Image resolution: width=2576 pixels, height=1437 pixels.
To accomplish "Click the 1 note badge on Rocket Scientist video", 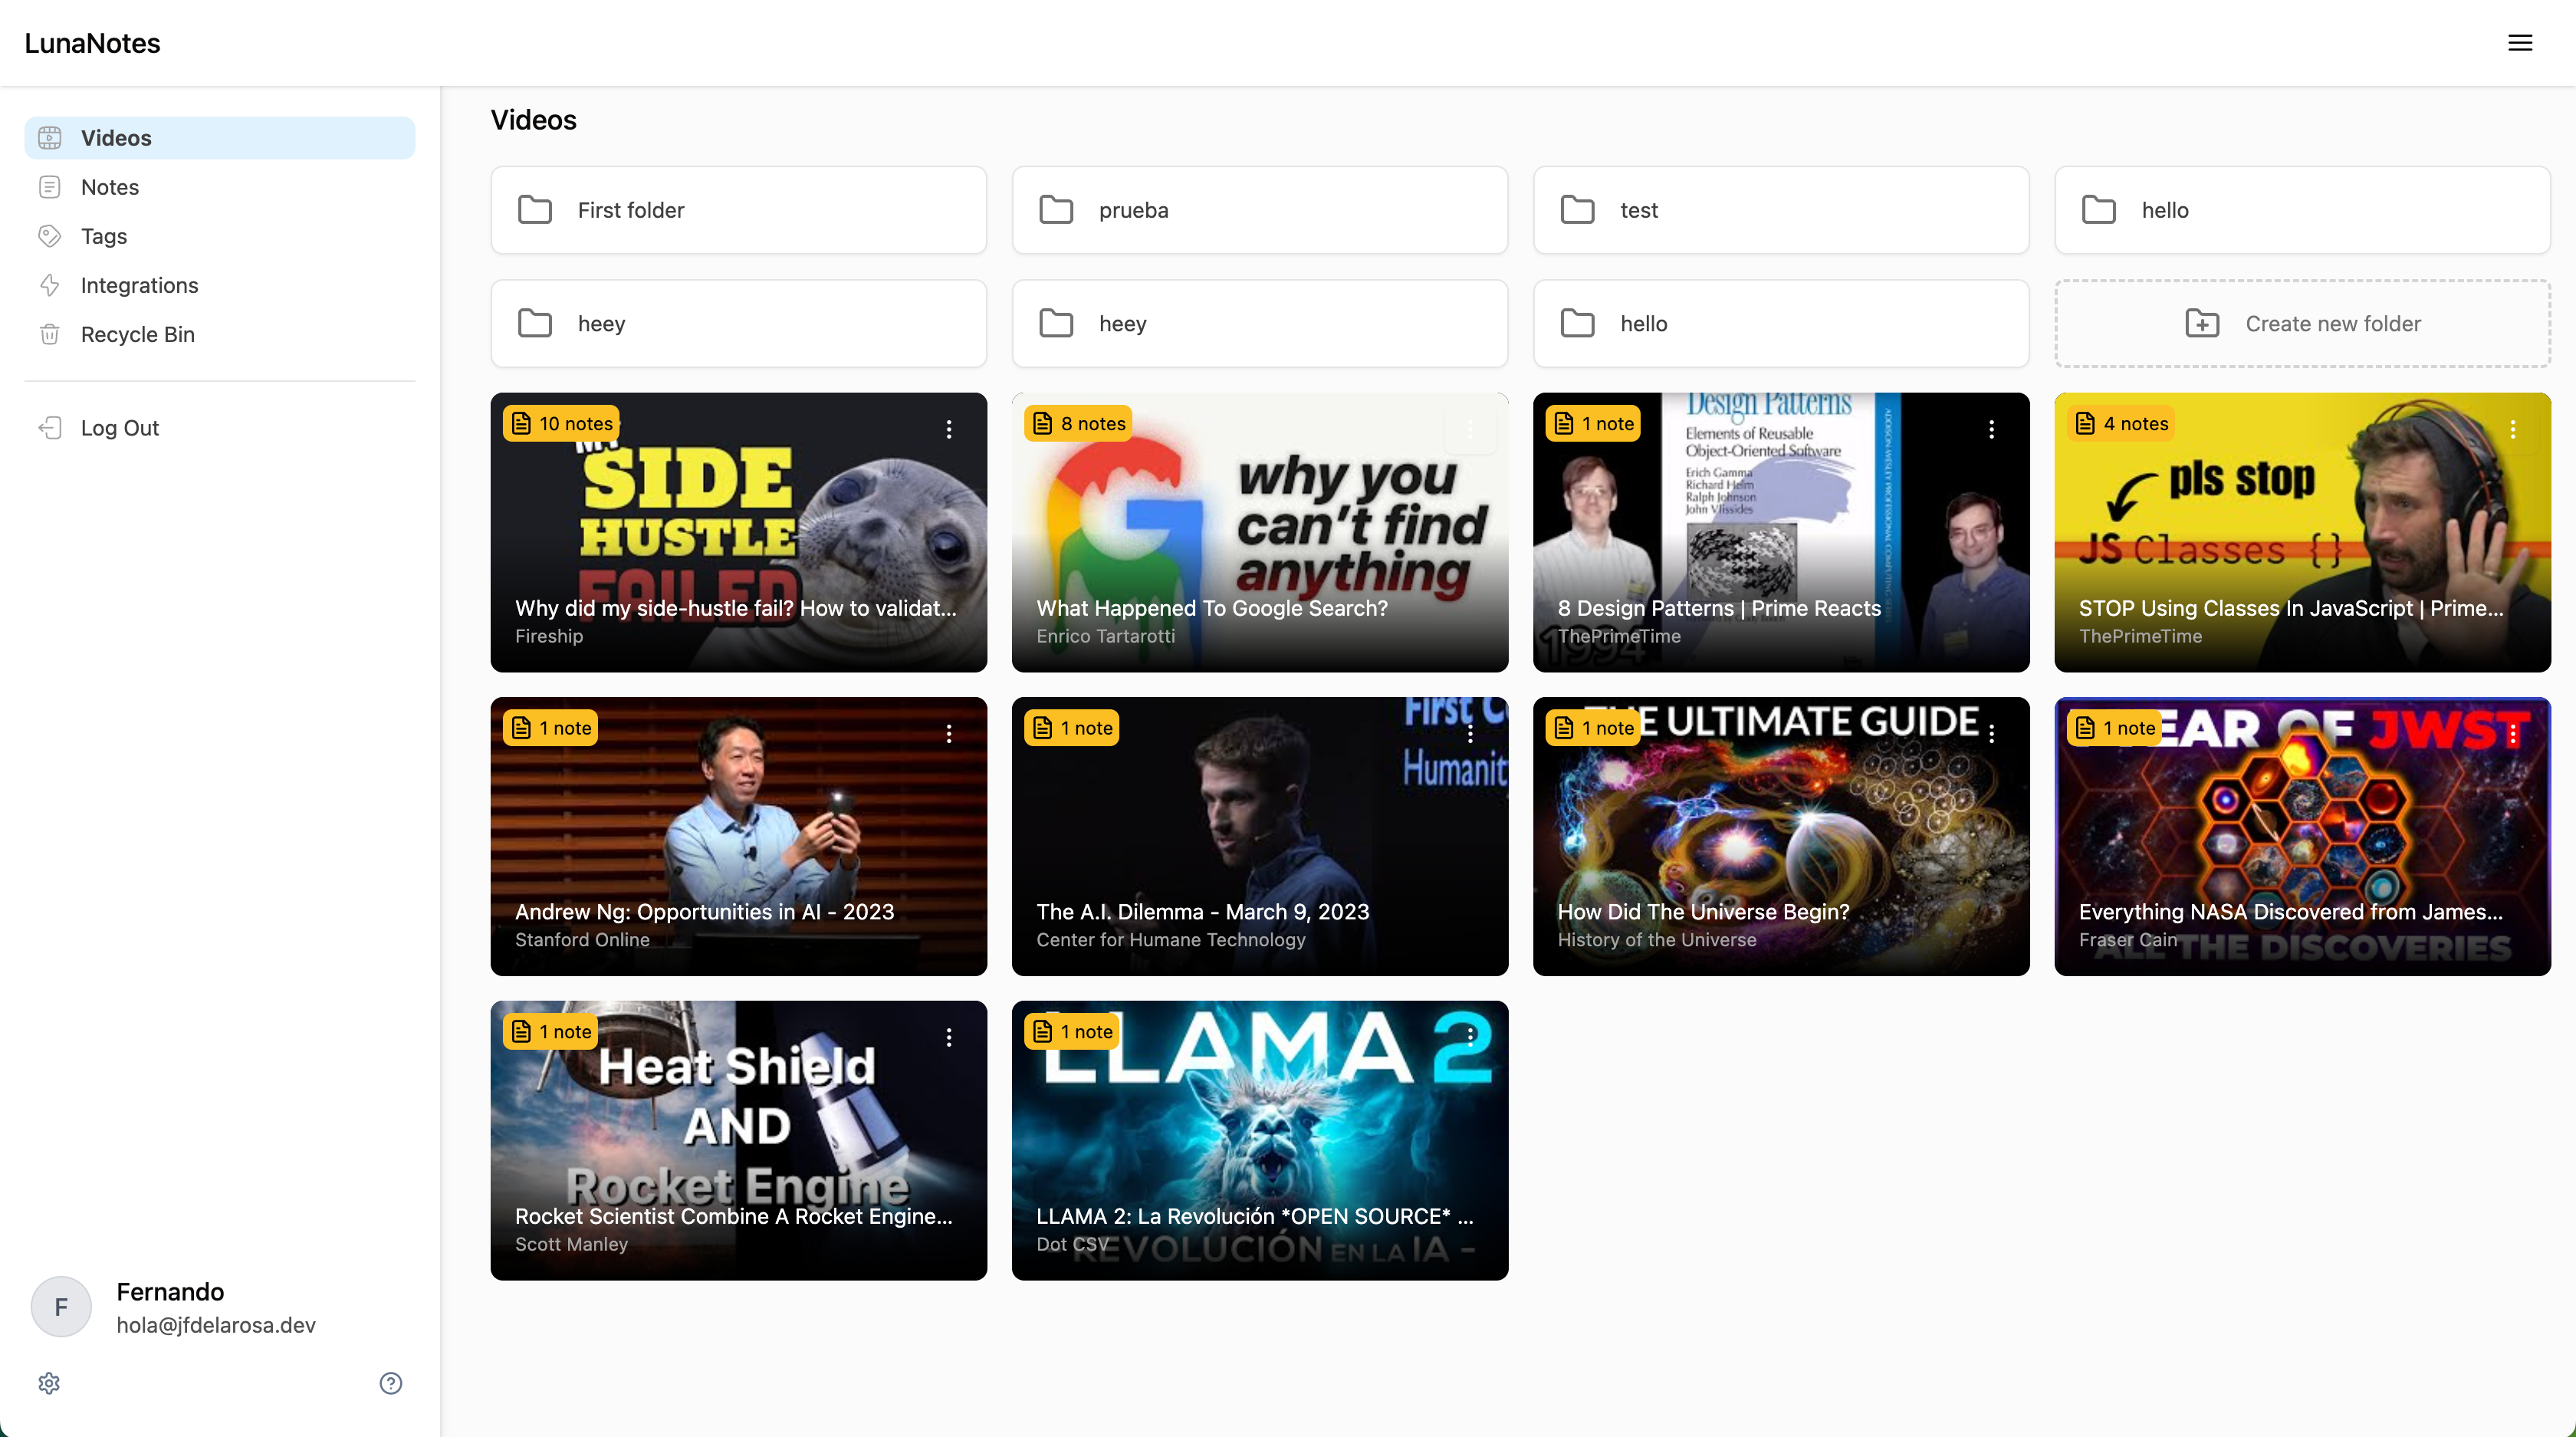I will pyautogui.click(x=550, y=1032).
